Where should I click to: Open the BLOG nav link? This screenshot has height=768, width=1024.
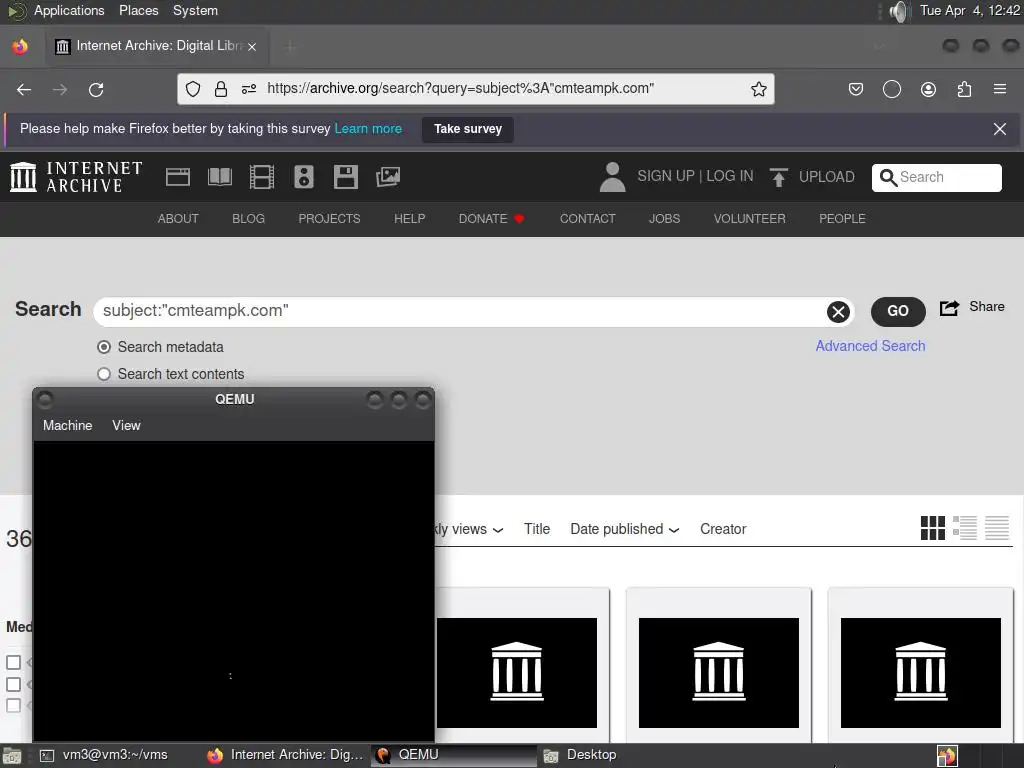coord(248,219)
